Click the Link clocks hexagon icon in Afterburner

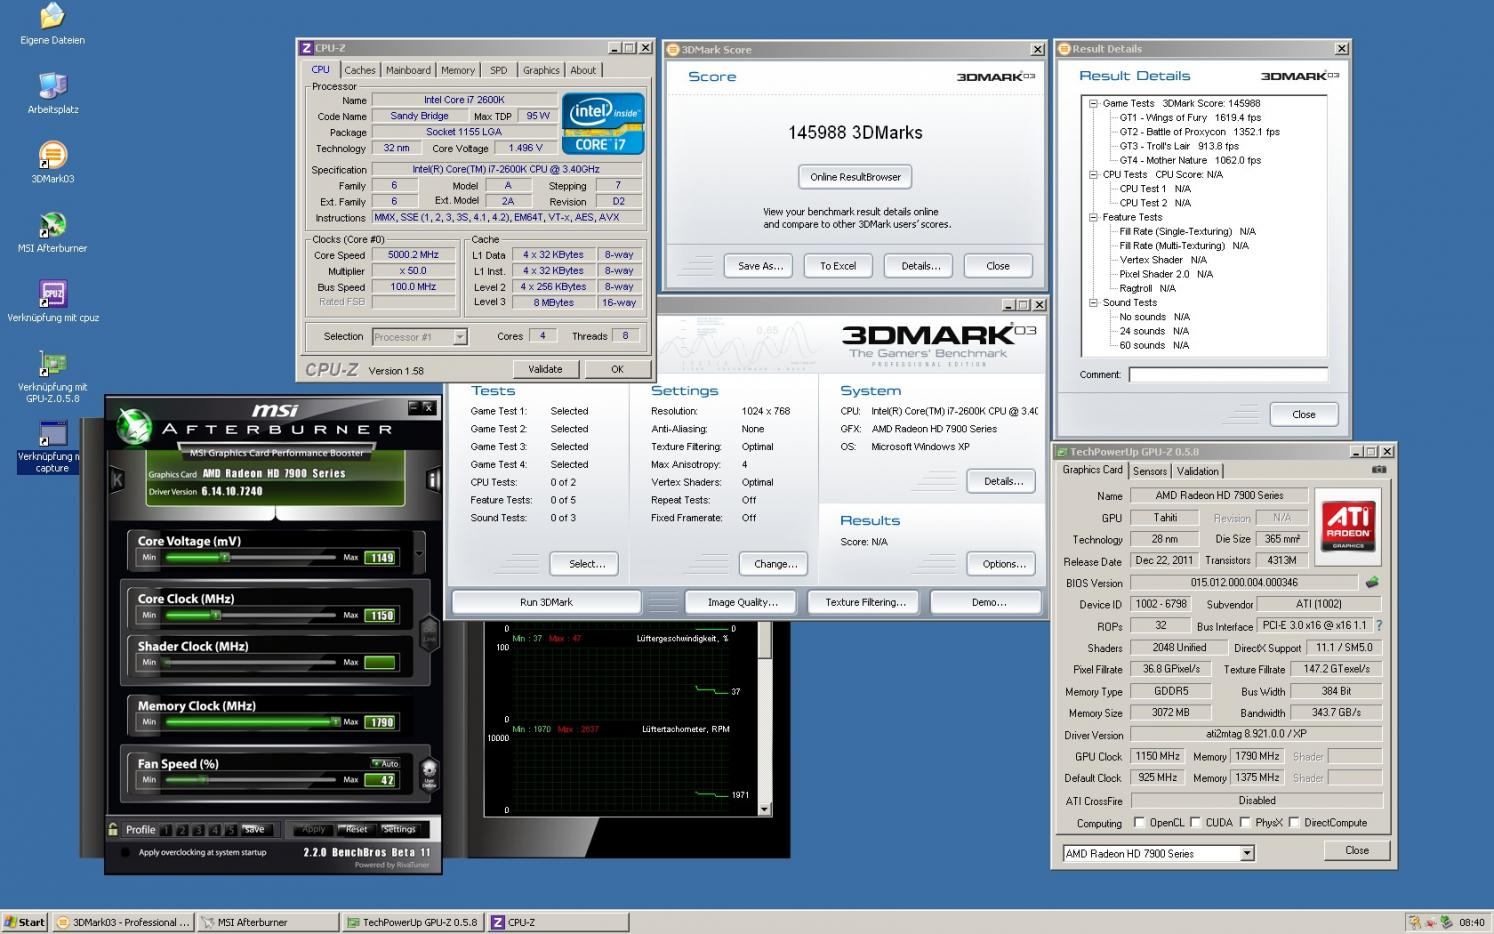click(x=429, y=634)
